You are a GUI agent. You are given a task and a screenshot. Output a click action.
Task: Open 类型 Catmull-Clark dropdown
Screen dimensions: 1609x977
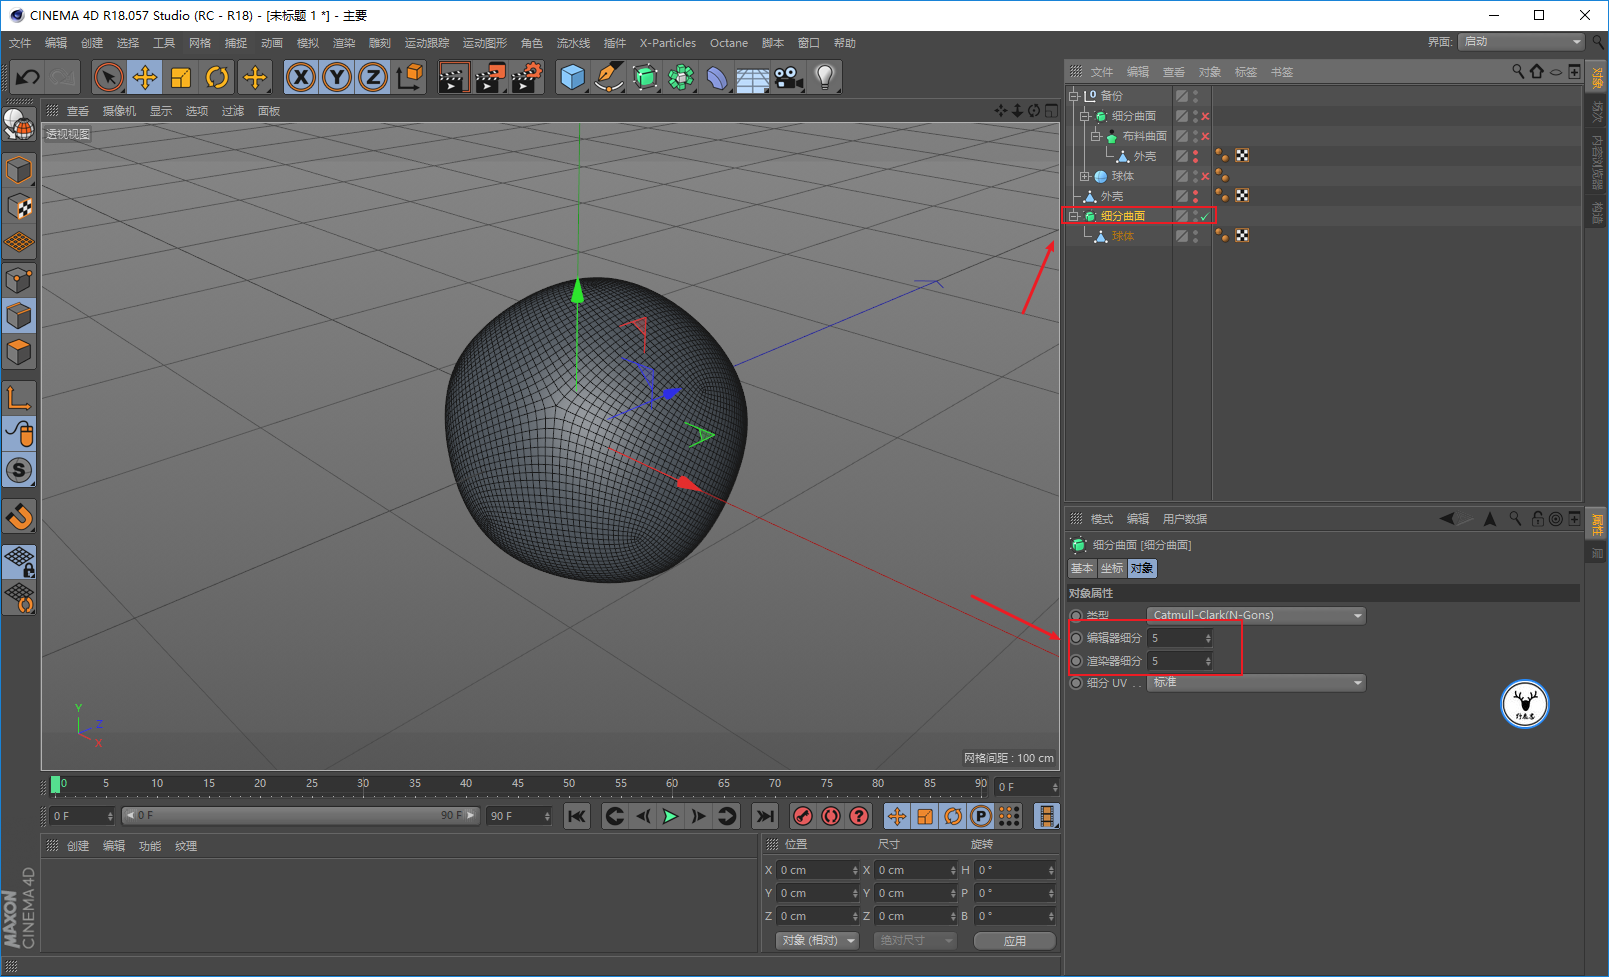(x=1256, y=615)
